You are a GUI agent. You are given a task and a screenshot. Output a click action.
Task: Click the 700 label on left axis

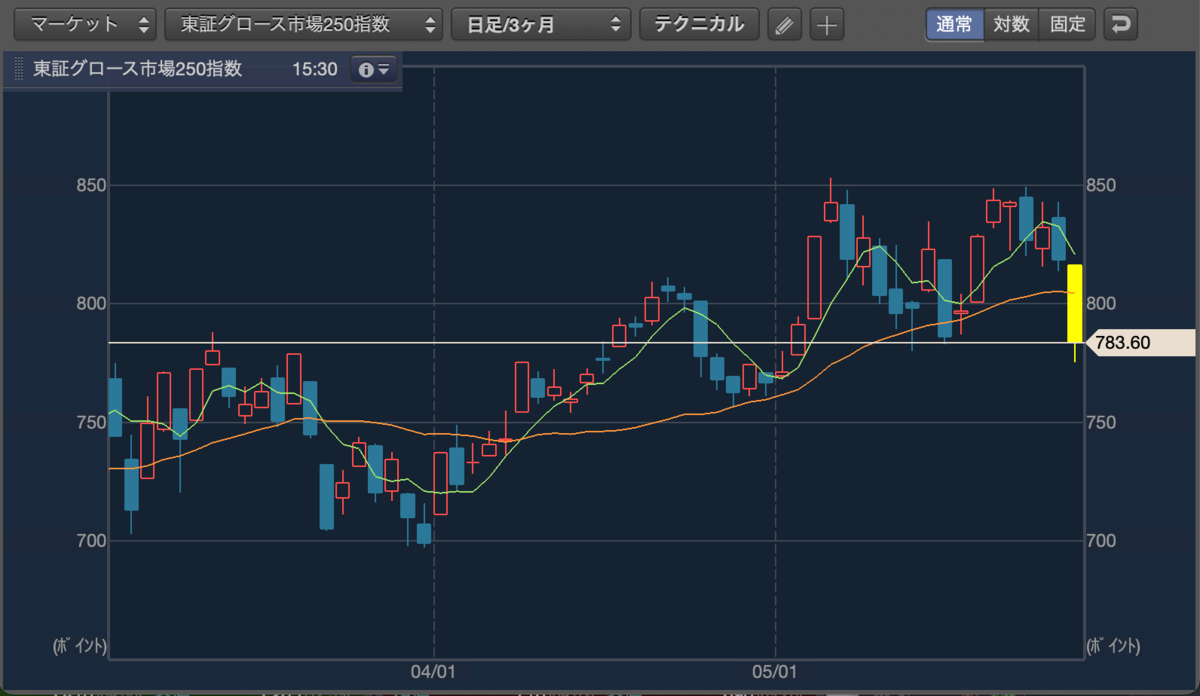[x=89, y=540]
